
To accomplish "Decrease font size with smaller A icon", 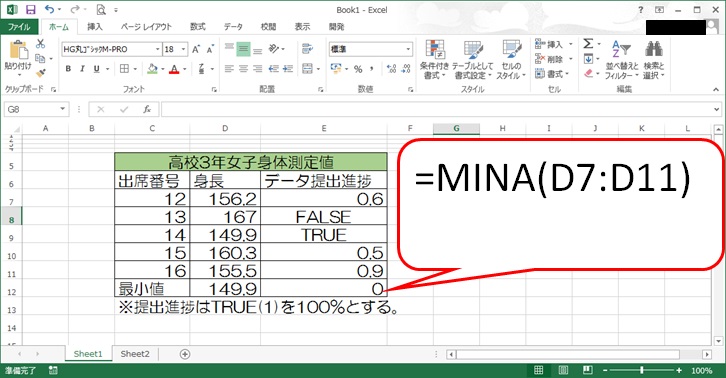I will [x=211, y=49].
